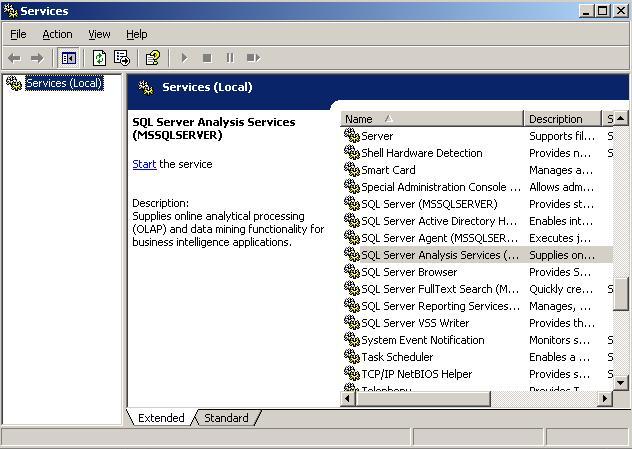Click the Start Service play icon

[184, 58]
